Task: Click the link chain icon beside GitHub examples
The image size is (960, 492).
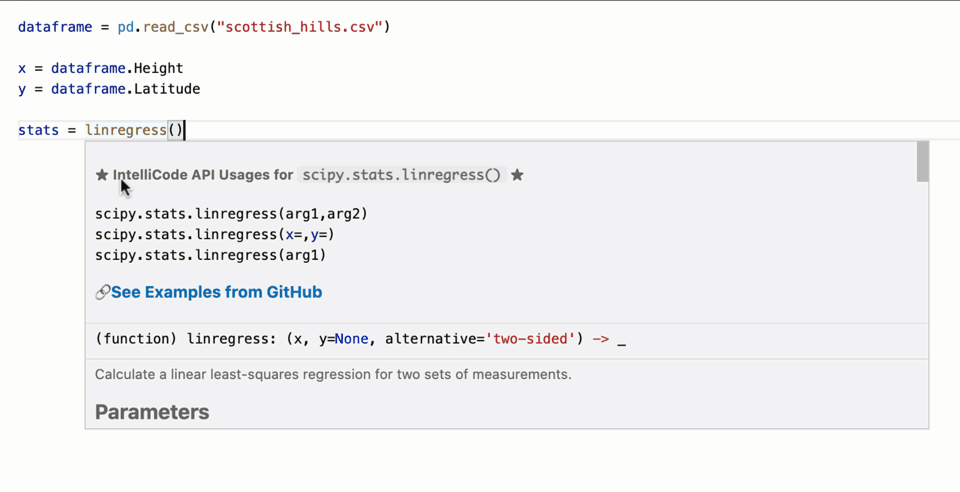Action: click(x=102, y=293)
